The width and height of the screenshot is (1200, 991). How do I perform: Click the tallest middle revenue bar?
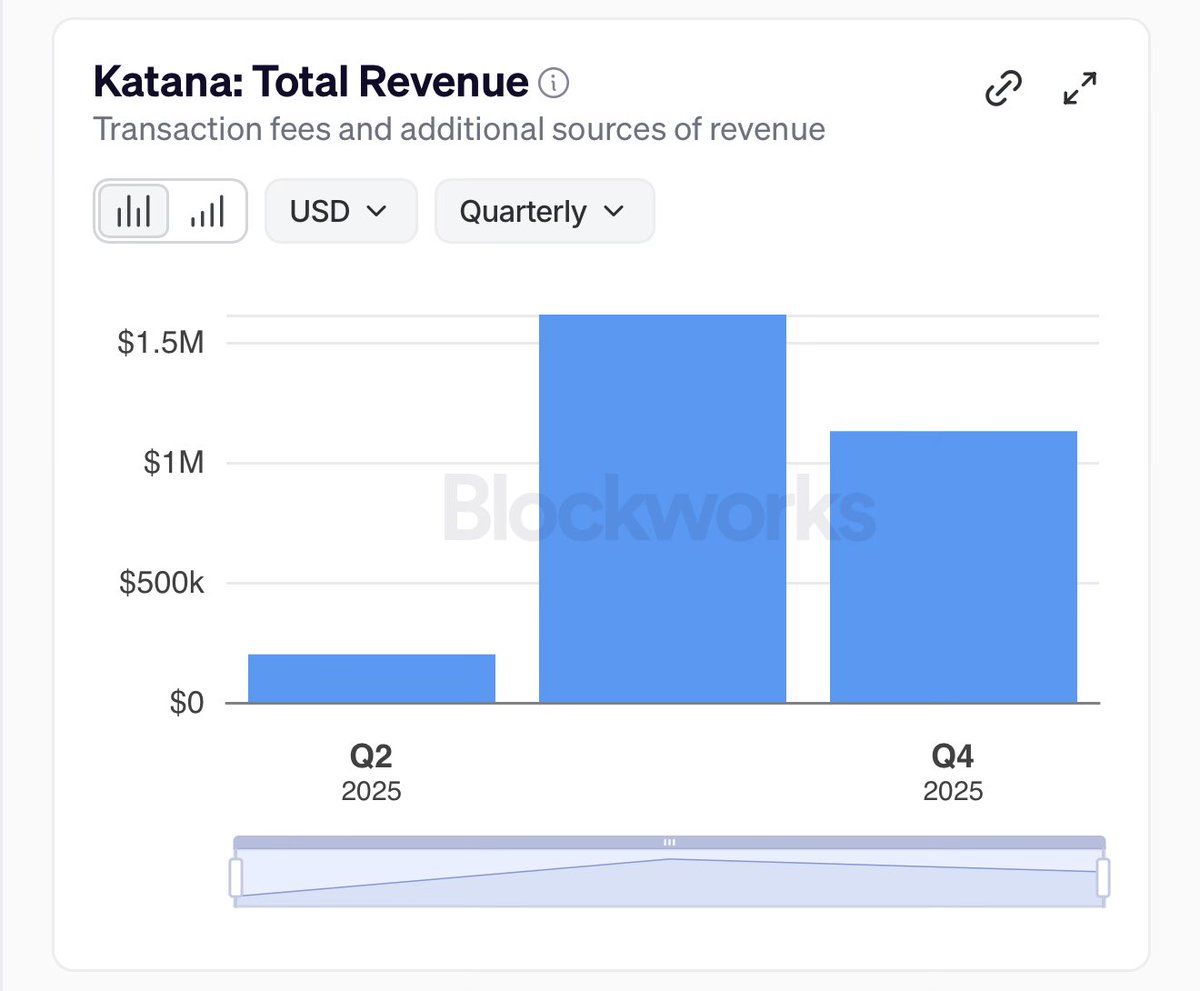(x=662, y=510)
